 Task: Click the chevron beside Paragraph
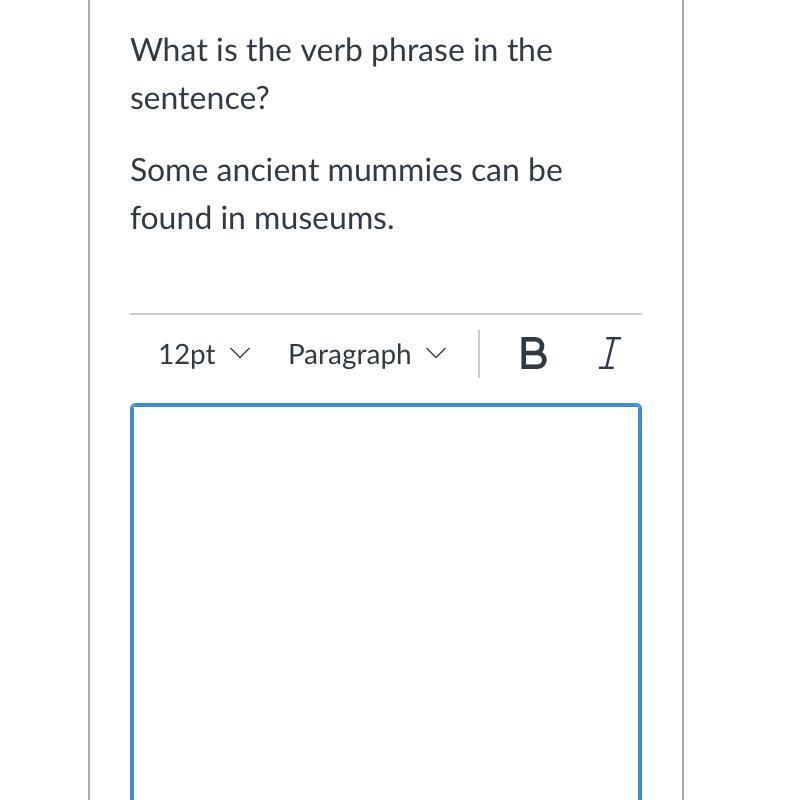tap(435, 354)
